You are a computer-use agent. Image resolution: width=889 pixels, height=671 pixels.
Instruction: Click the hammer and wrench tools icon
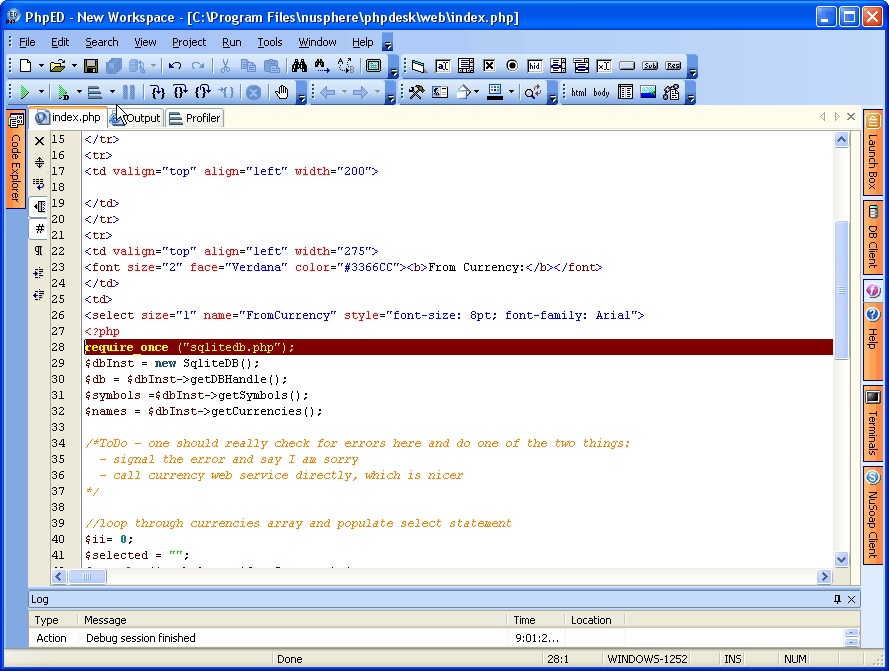415,92
